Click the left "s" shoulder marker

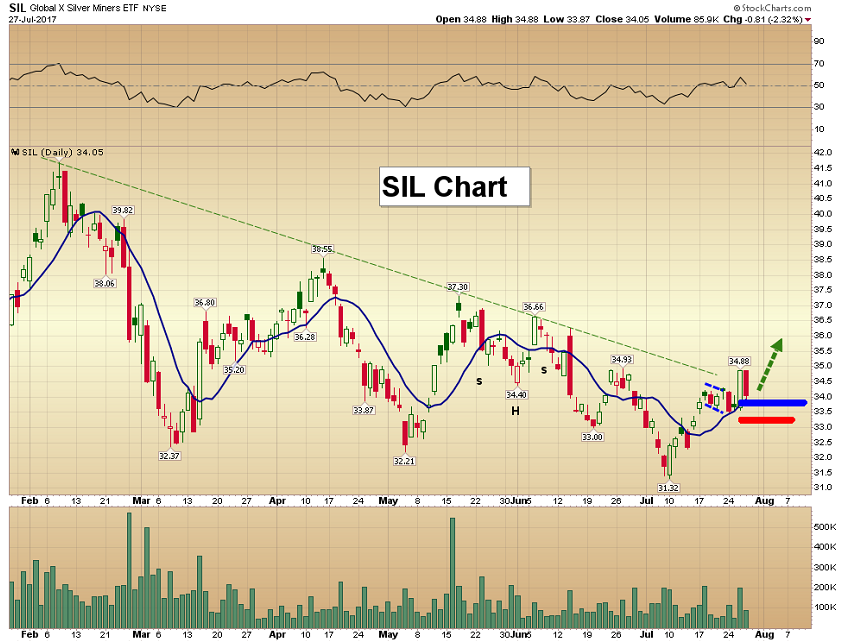point(479,381)
